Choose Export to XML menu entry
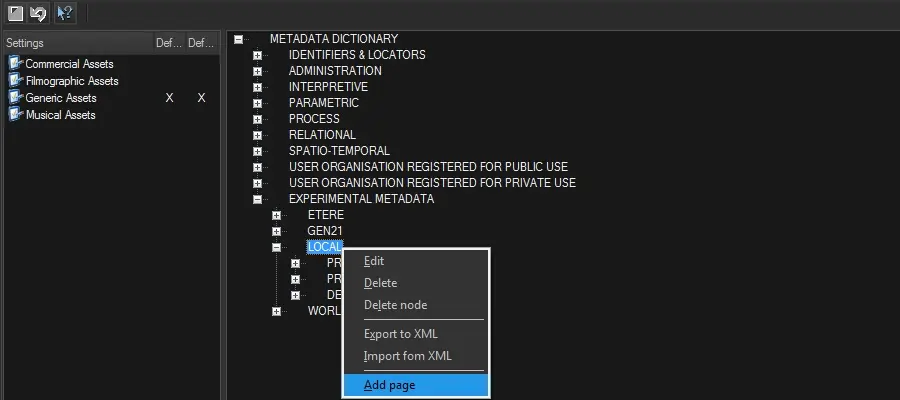Viewport: 900px width, 400px height. [400, 334]
